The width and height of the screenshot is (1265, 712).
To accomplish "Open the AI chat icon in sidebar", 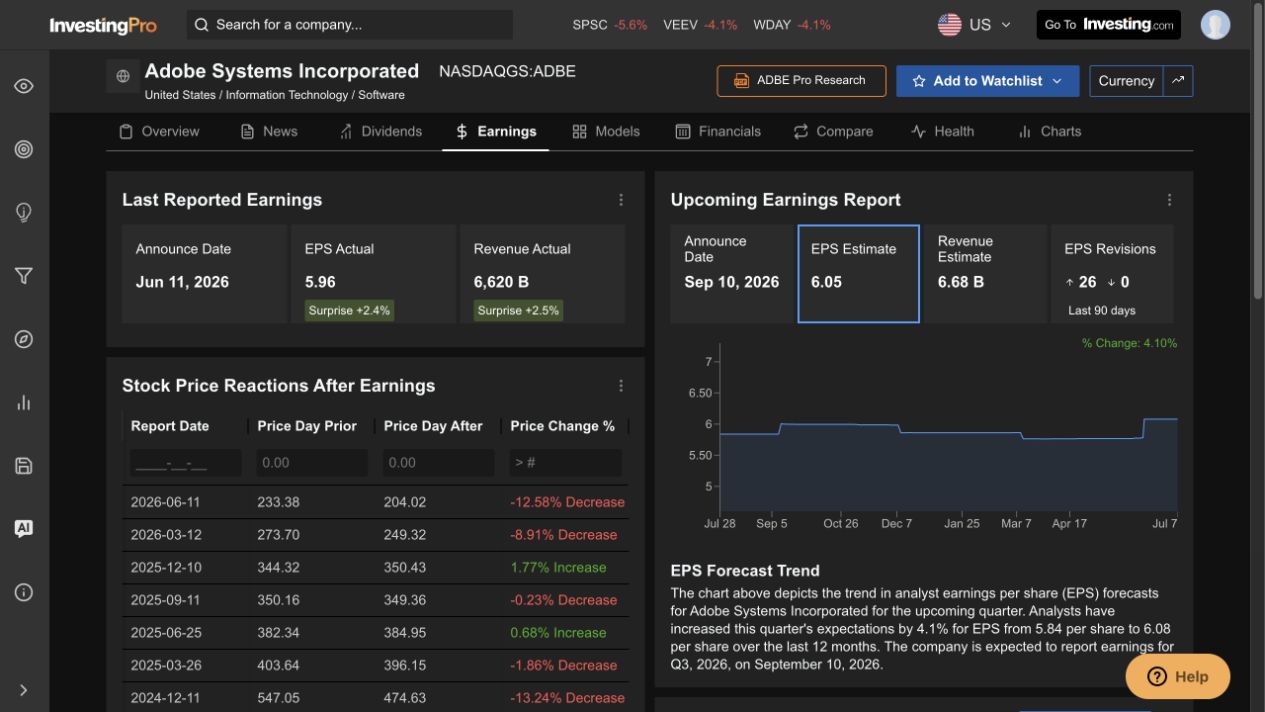I will pos(24,529).
